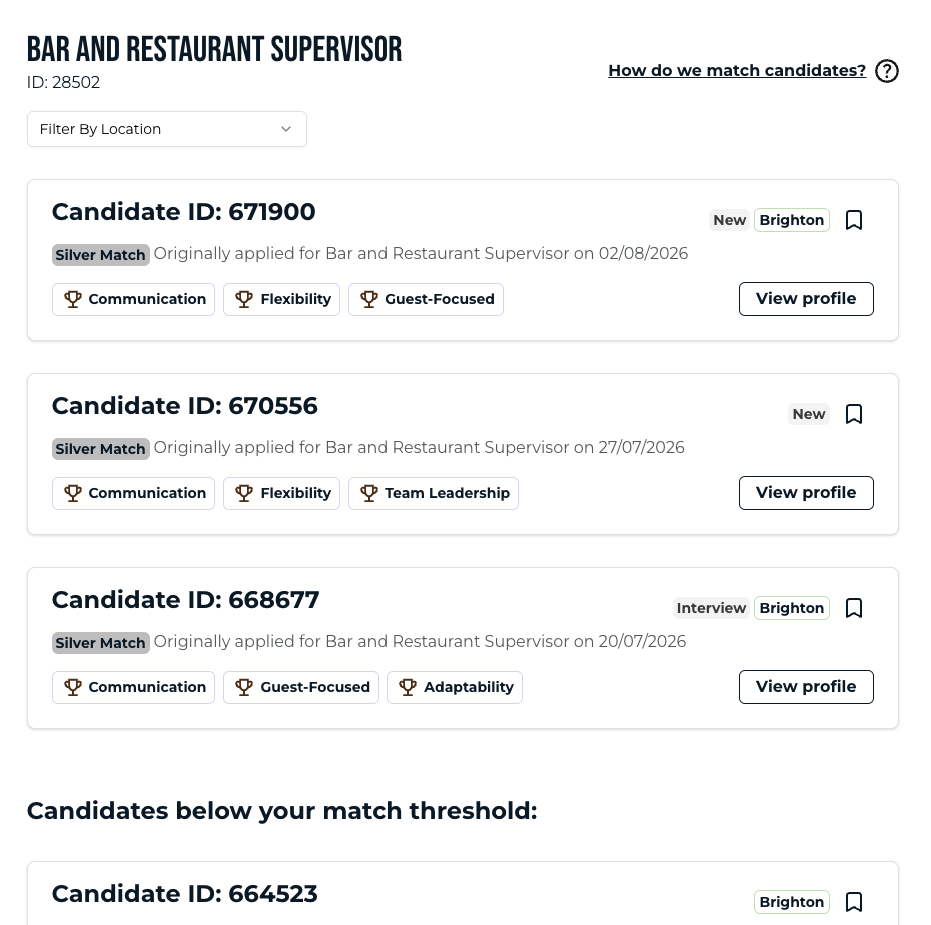Viewport: 931px width, 925px height.
Task: Click Flexibility trophy badge on candidate 670556
Action: point(281,493)
